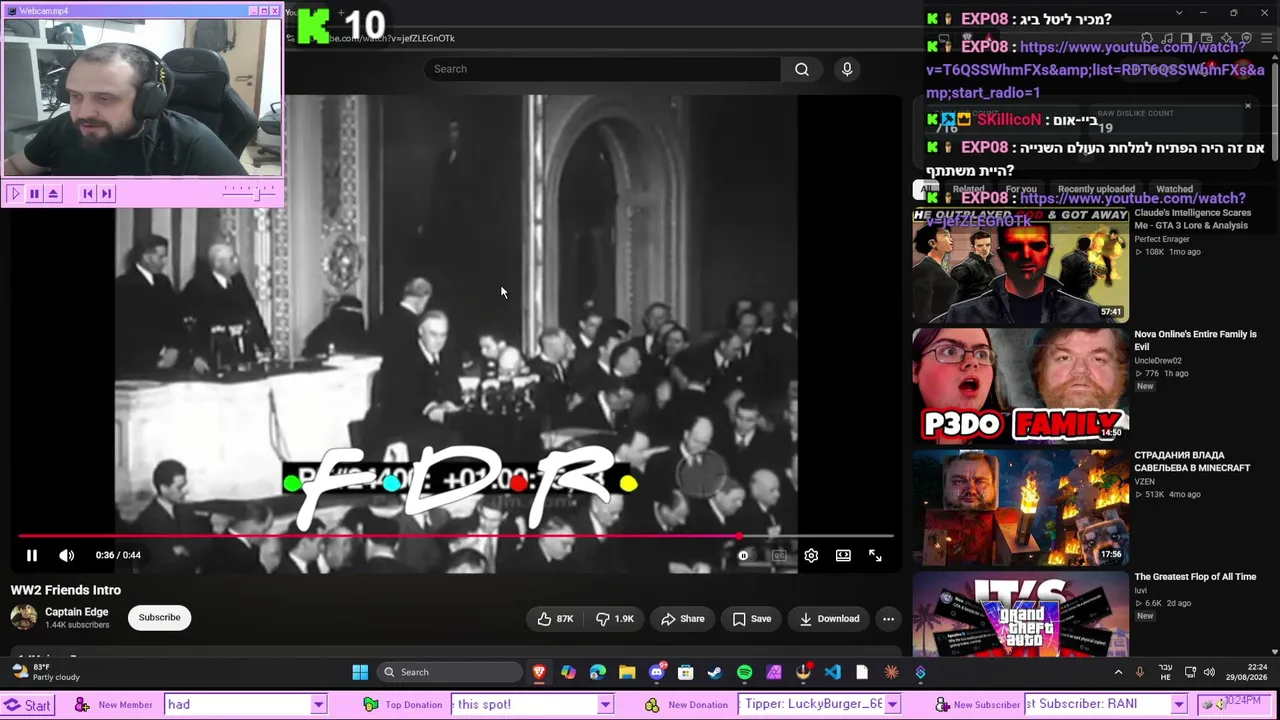Skip to next track in Webcam.mp4 window
This screenshot has width=1280, height=720.
pos(107,194)
